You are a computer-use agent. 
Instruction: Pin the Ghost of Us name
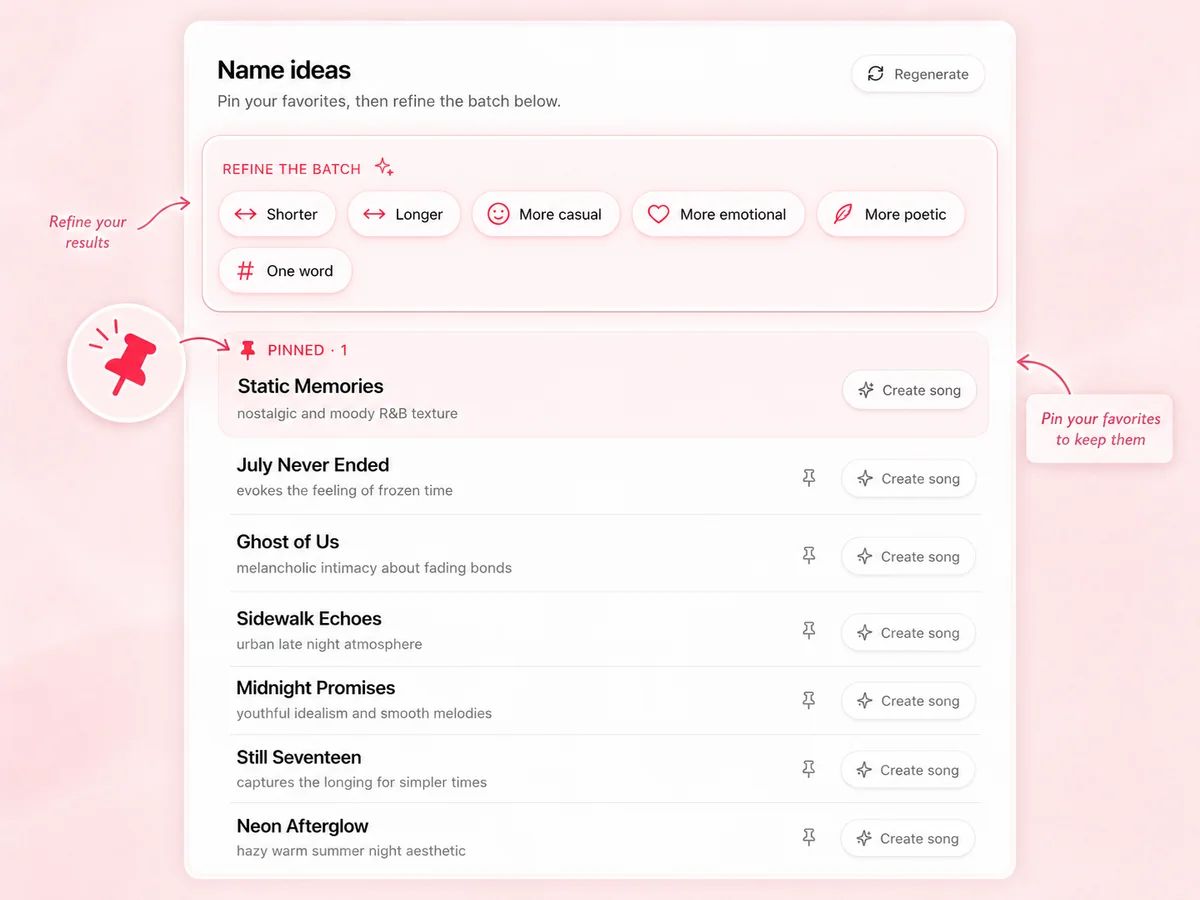coord(809,556)
